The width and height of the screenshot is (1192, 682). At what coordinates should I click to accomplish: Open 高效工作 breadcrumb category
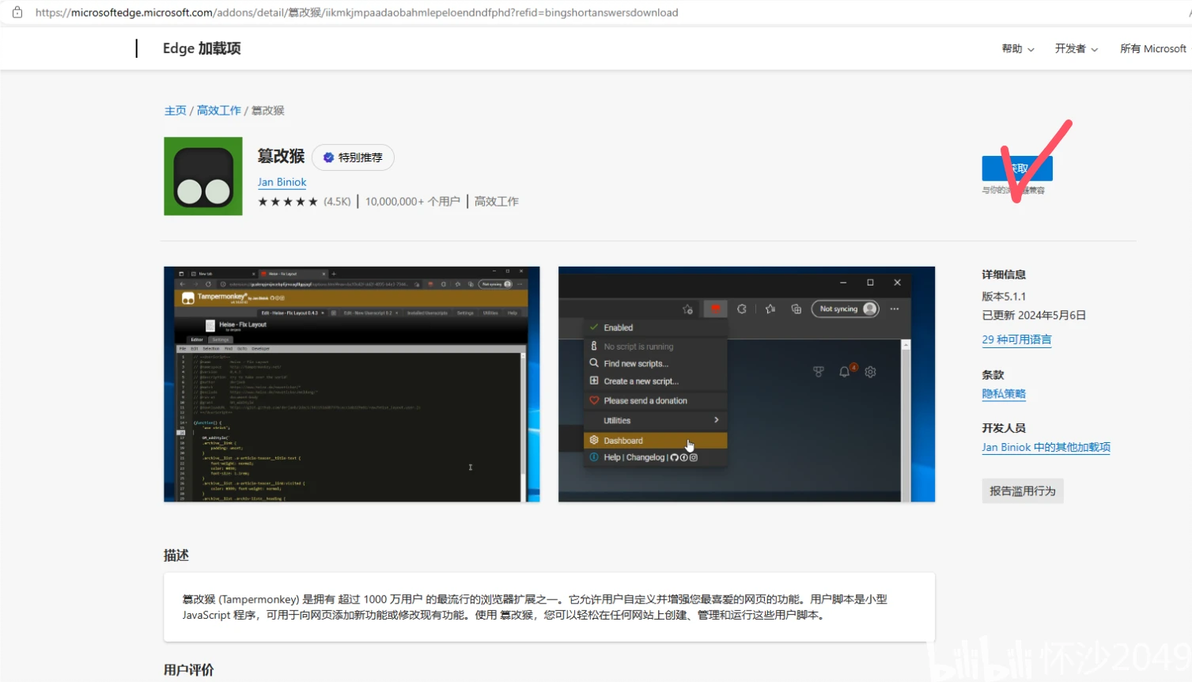coord(219,110)
